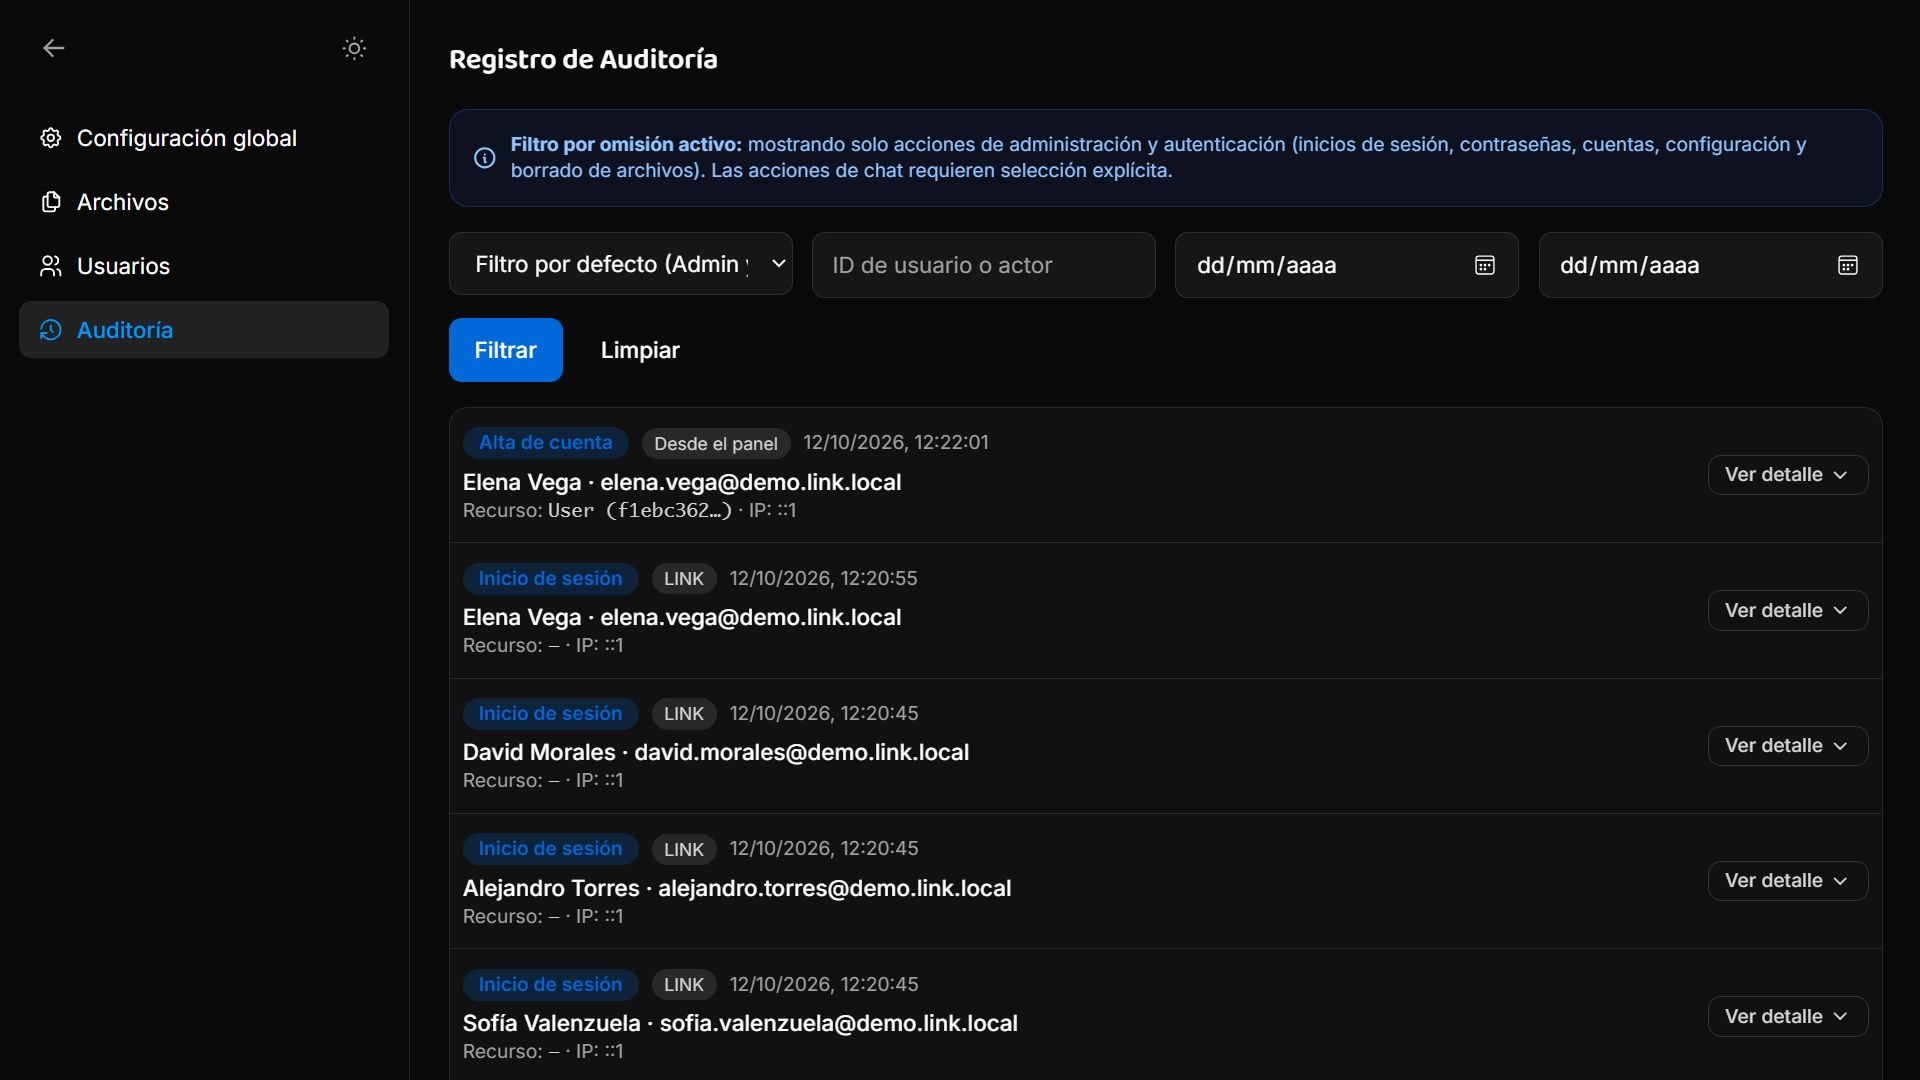Click the info icon in filter banner
This screenshot has width=1920, height=1080.
point(484,158)
